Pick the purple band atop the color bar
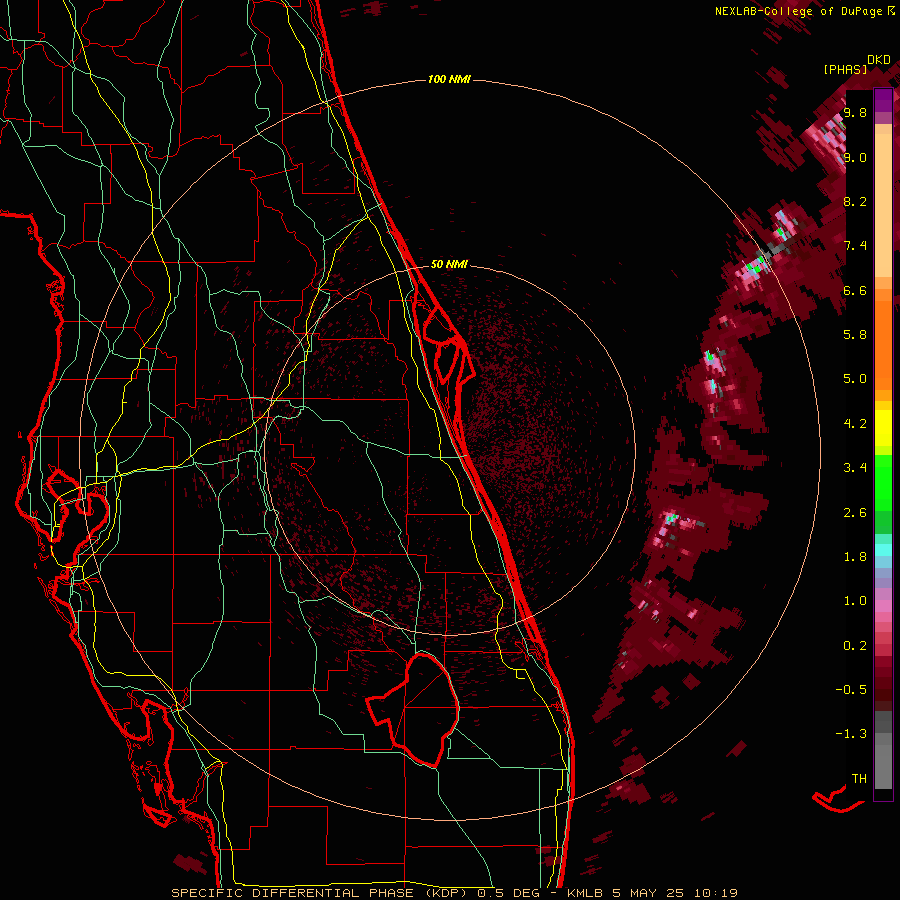This screenshot has width=900, height=900. pos(883,100)
